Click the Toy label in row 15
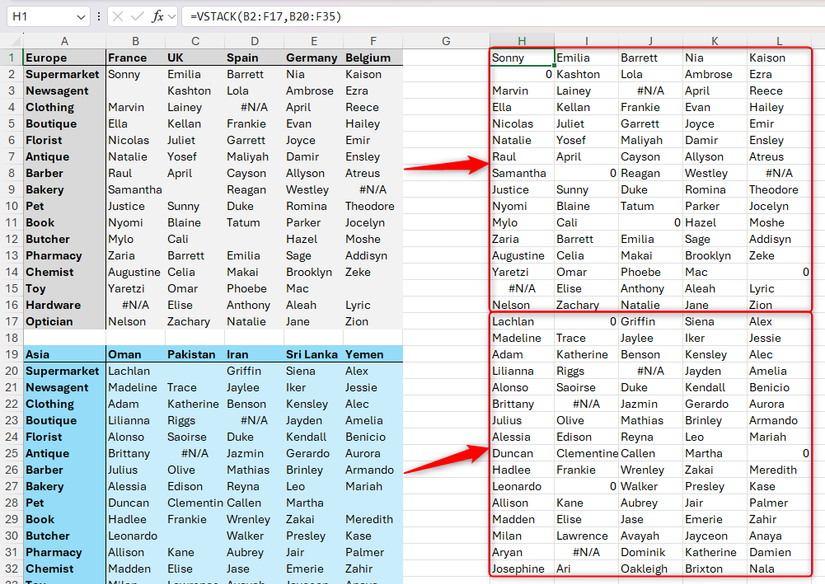This screenshot has height=584, width=825. click(x=64, y=288)
